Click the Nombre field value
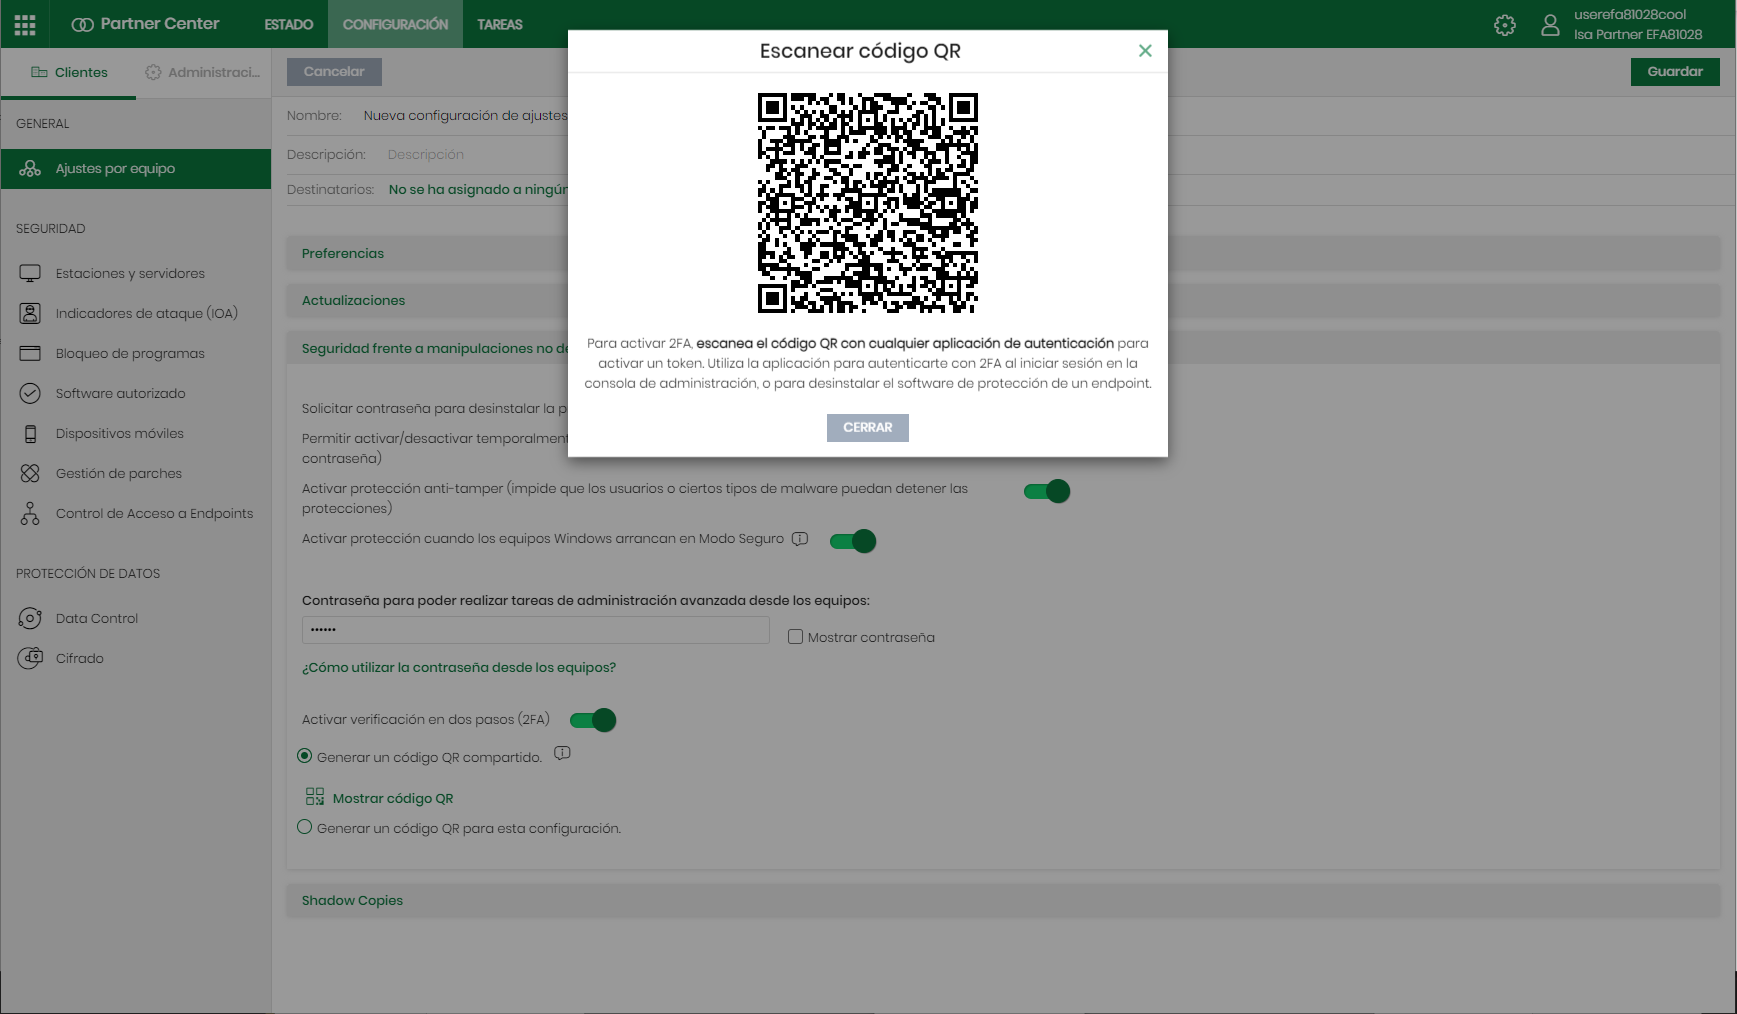Viewport: 1737px width, 1014px height. [x=466, y=115]
